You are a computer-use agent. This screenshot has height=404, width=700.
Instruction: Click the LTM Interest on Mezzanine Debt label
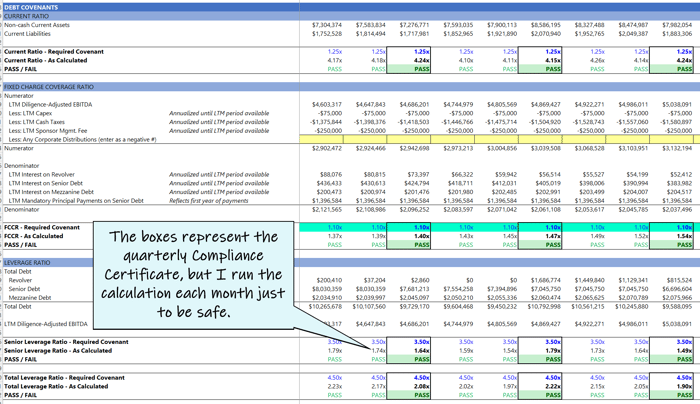click(60, 192)
